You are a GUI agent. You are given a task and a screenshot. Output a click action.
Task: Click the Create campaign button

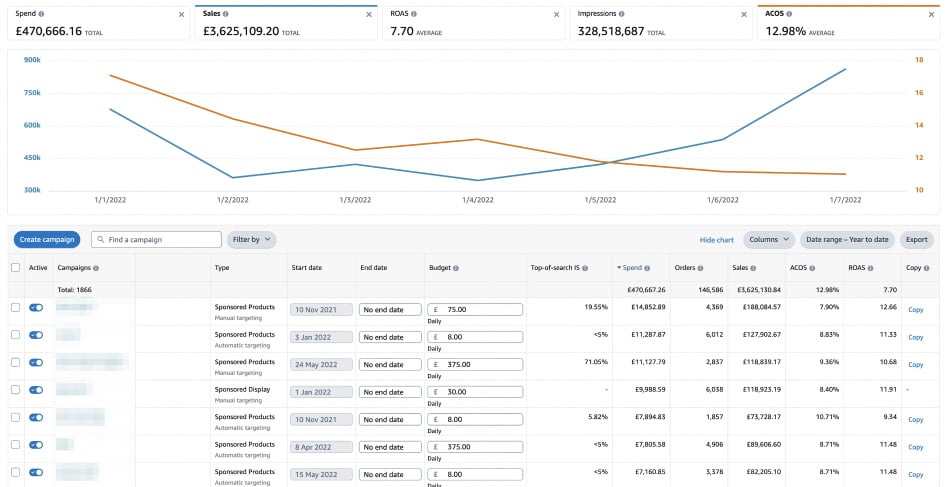47,240
